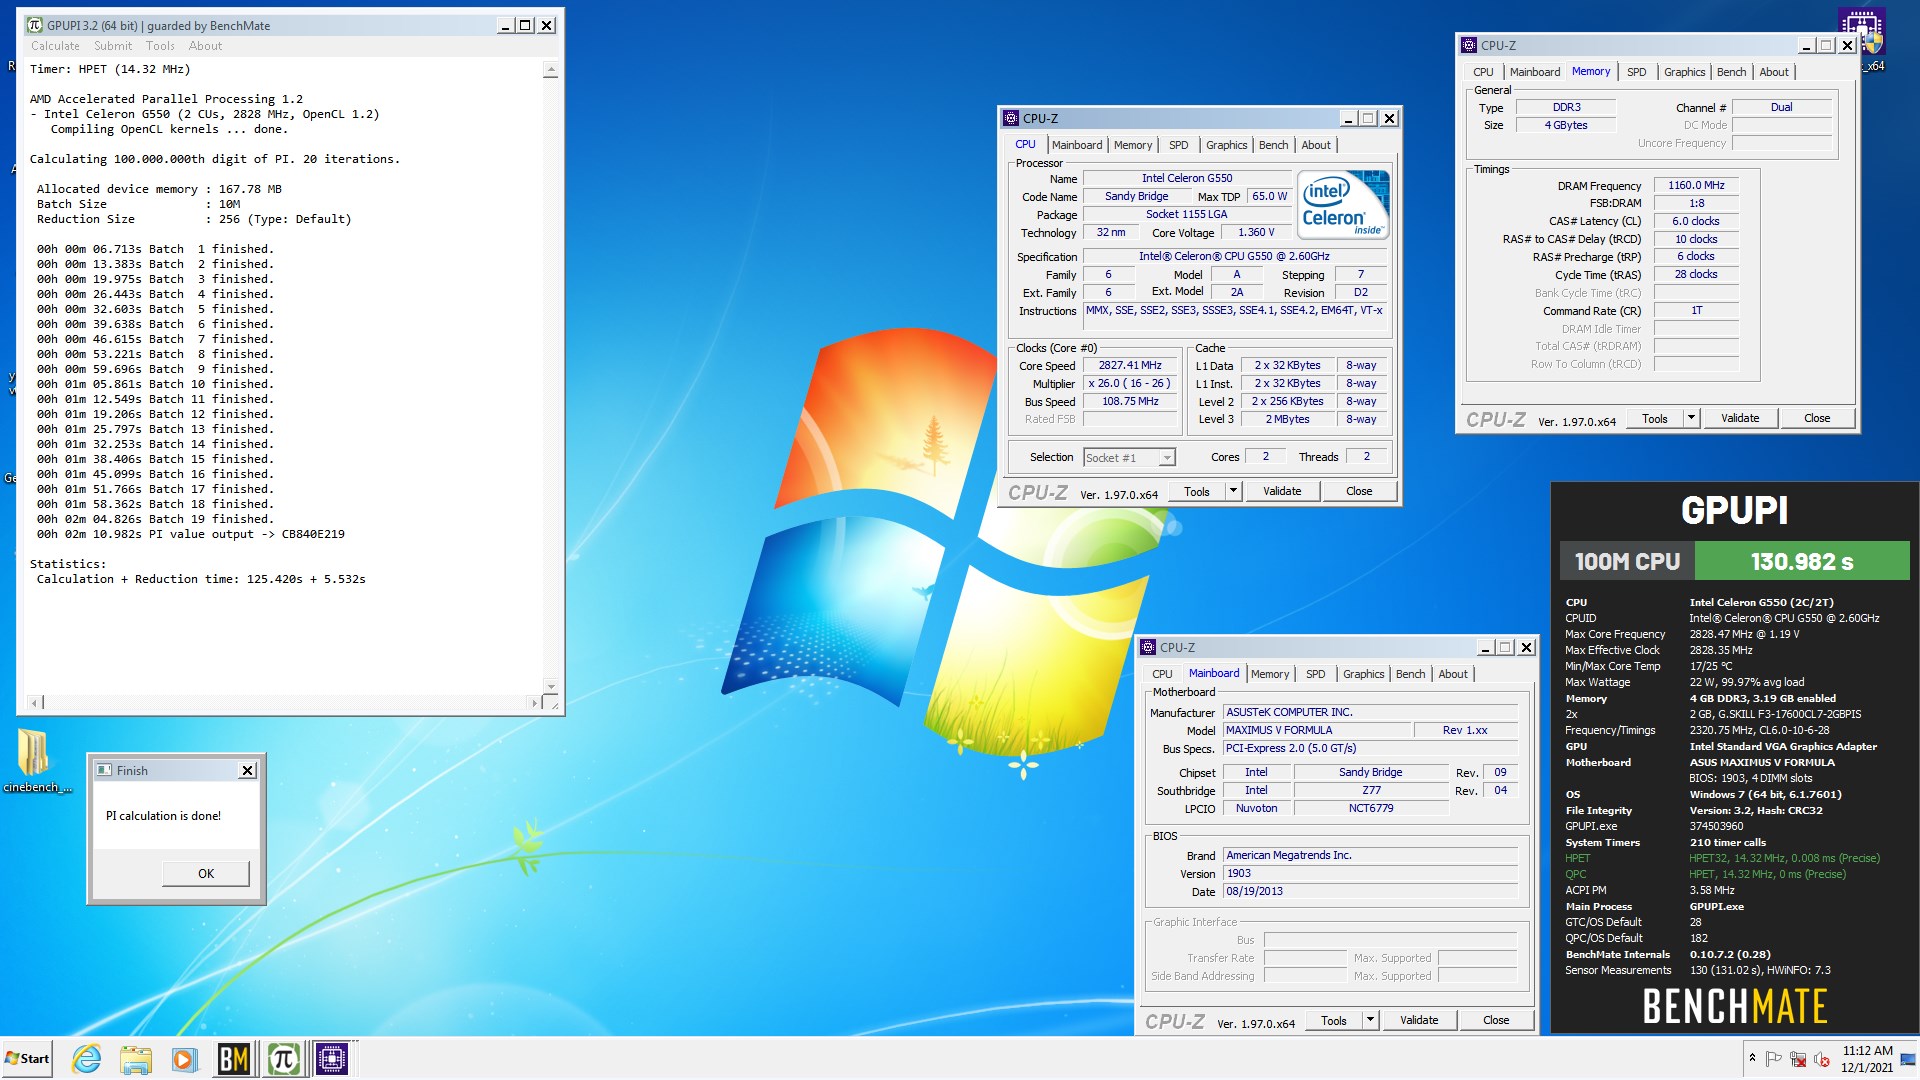Click the Intel Celeron logo in CPU-Z
This screenshot has height=1080, width=1920.
point(1343,205)
